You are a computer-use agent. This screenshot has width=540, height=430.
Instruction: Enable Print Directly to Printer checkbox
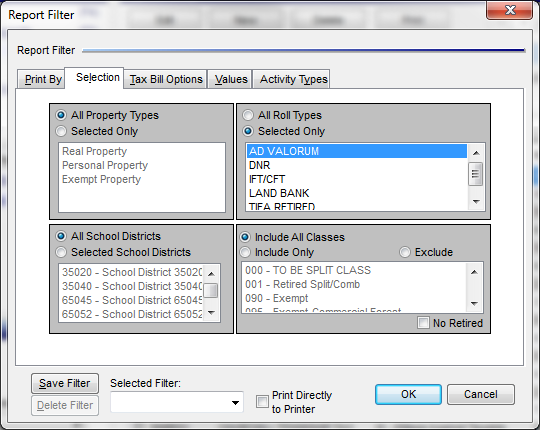click(262, 401)
